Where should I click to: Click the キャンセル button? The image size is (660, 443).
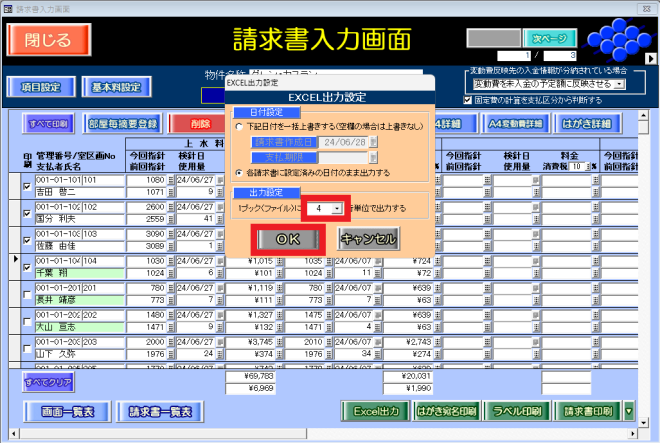369,238
